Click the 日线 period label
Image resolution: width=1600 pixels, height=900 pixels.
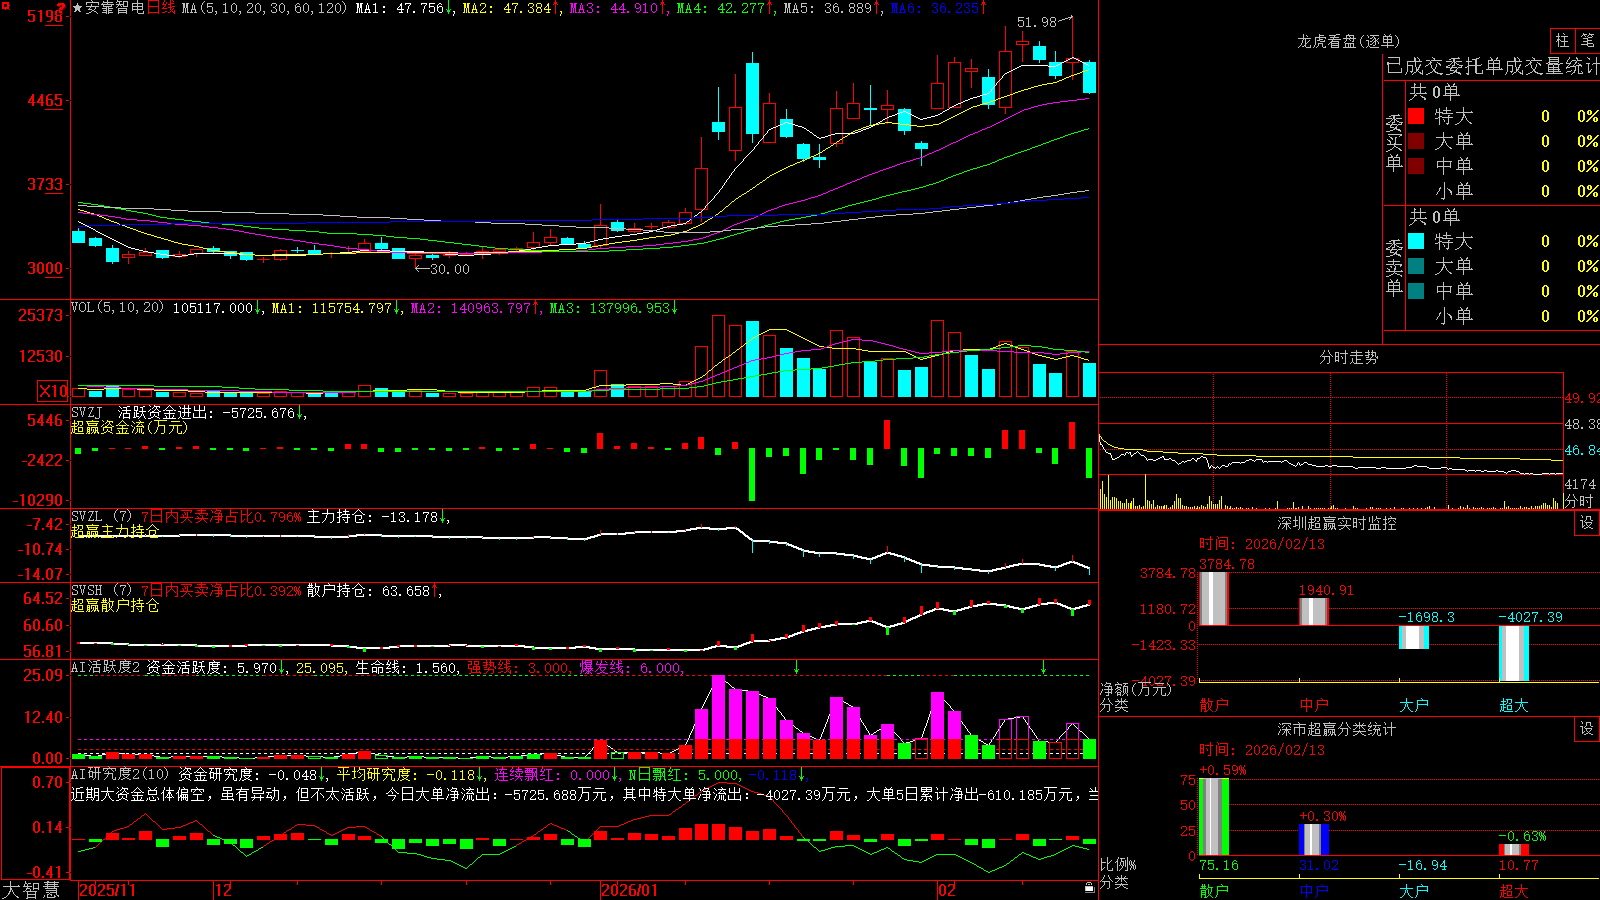[161, 8]
